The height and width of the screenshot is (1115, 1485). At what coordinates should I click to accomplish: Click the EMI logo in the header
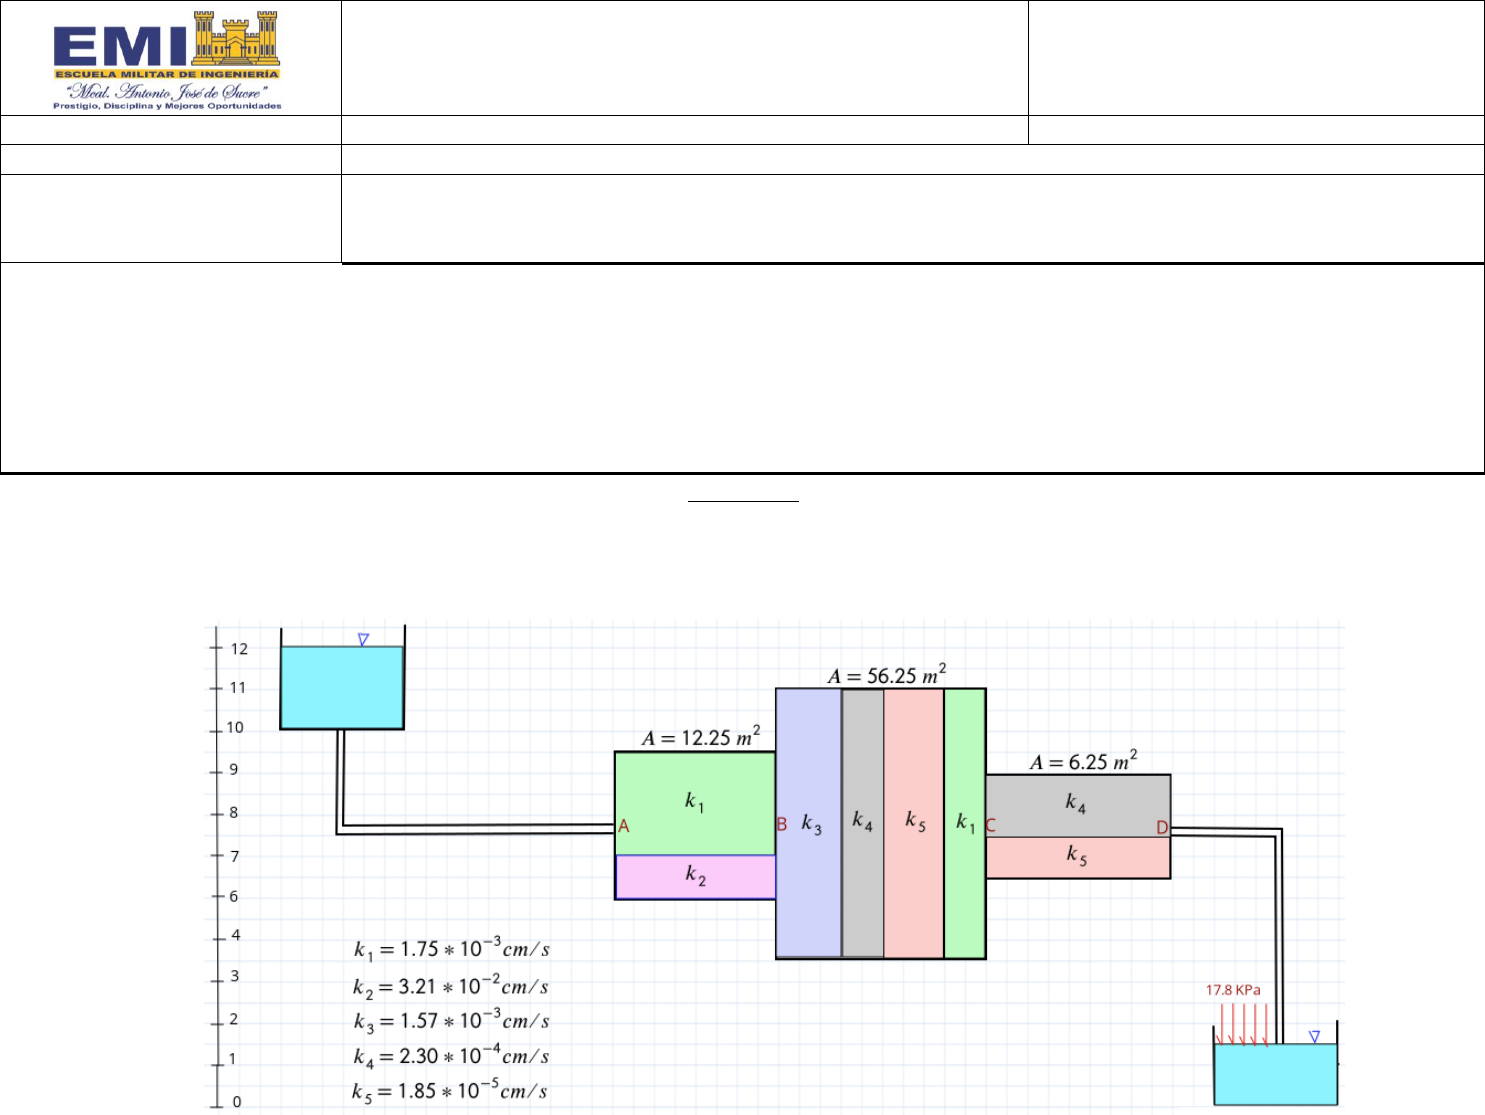pyautogui.click(x=167, y=60)
